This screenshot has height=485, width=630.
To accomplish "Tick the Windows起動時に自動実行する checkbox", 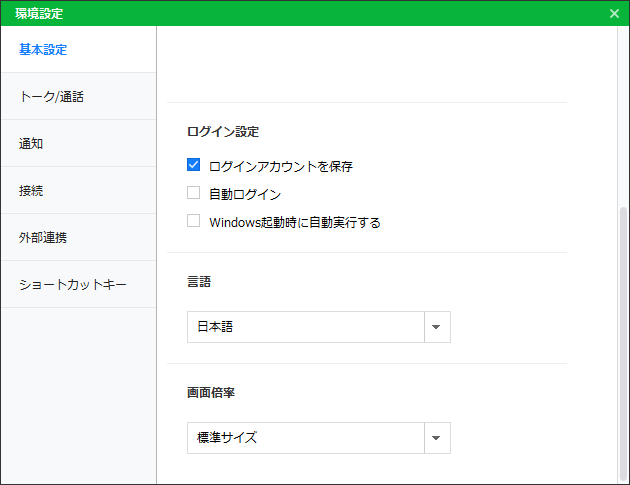I will [194, 222].
